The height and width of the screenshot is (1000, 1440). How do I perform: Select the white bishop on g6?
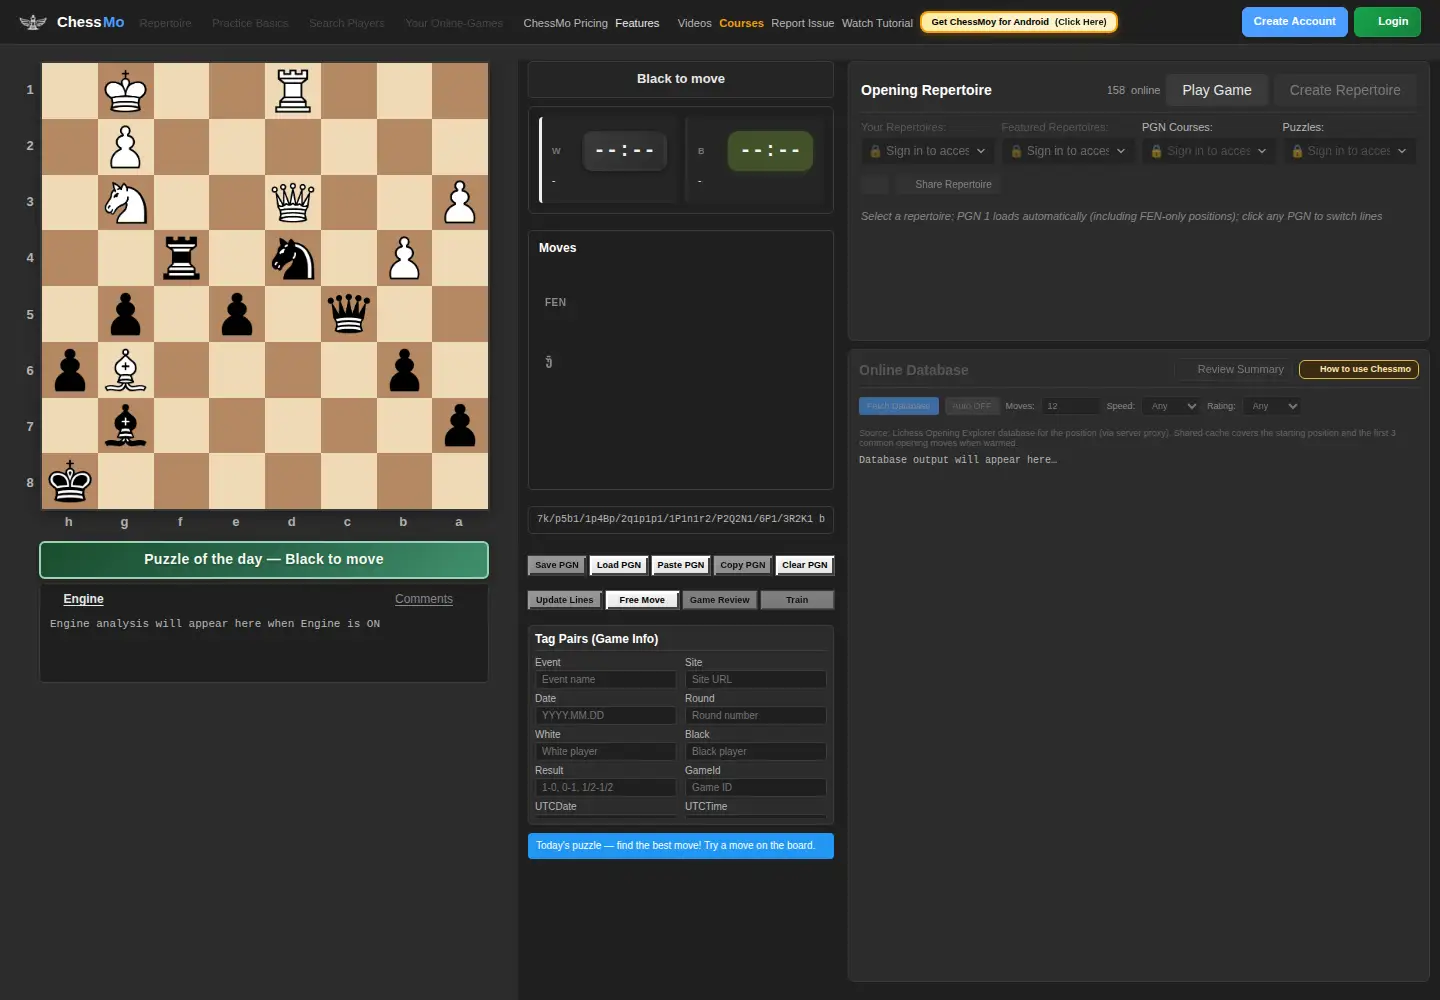125,370
